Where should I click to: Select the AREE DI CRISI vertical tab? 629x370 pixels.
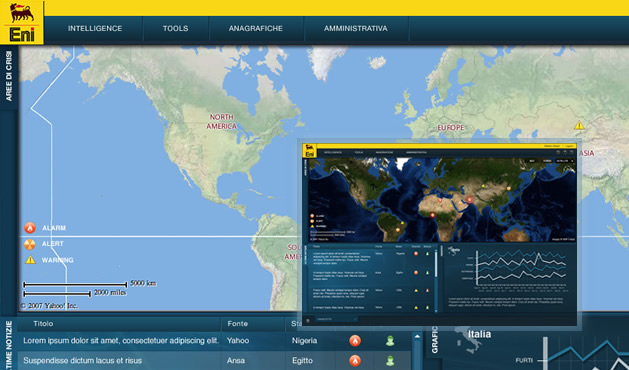(8, 76)
